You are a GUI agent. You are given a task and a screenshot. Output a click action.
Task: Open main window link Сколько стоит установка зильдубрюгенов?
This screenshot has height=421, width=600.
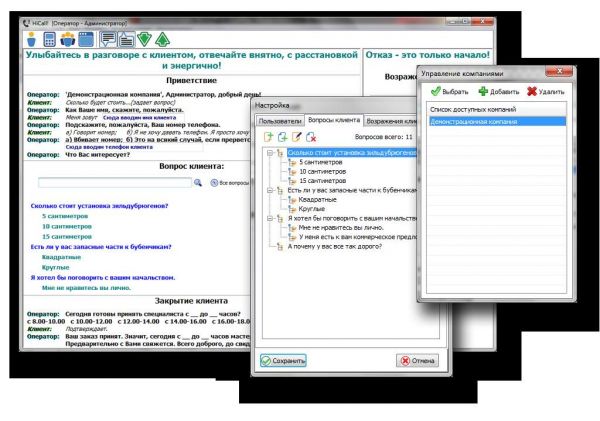click(x=99, y=206)
